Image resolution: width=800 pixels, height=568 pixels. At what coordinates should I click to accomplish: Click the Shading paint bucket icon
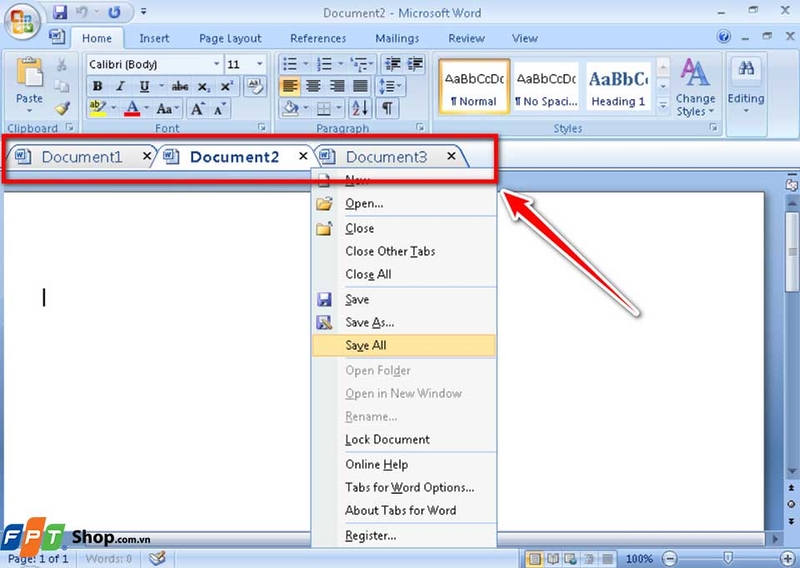[290, 108]
